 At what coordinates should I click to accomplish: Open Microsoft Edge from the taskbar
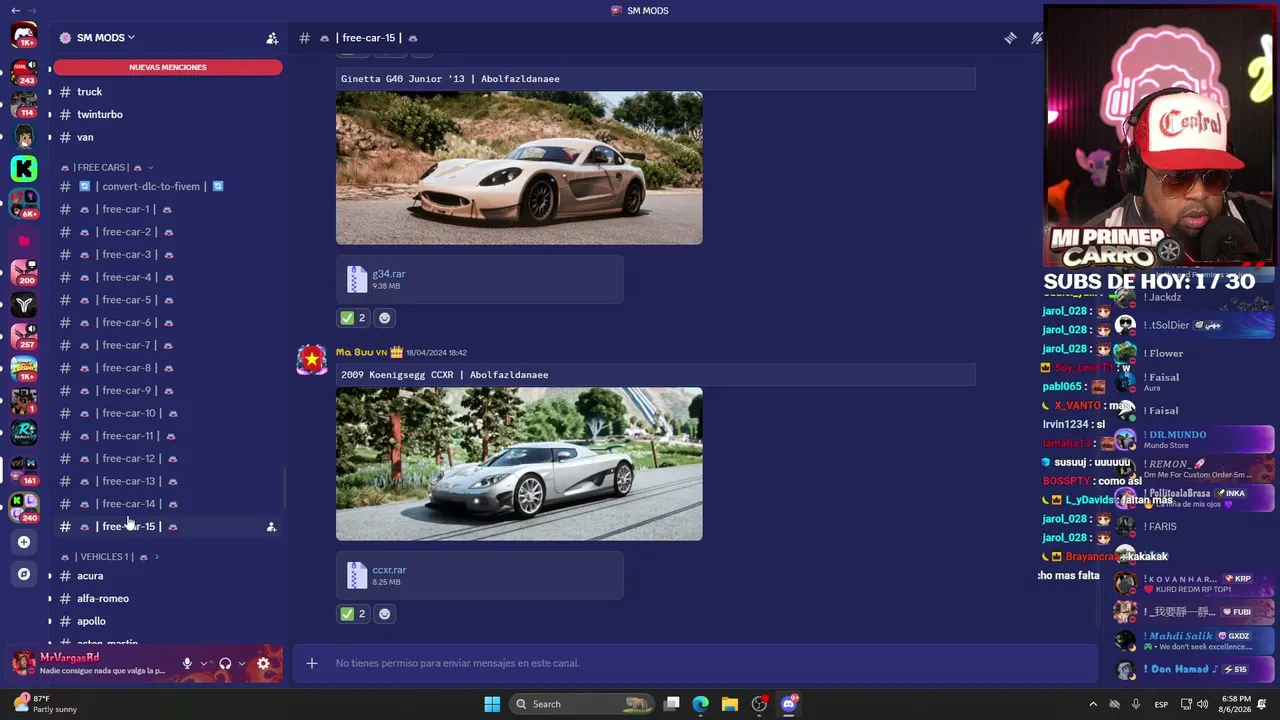701,704
